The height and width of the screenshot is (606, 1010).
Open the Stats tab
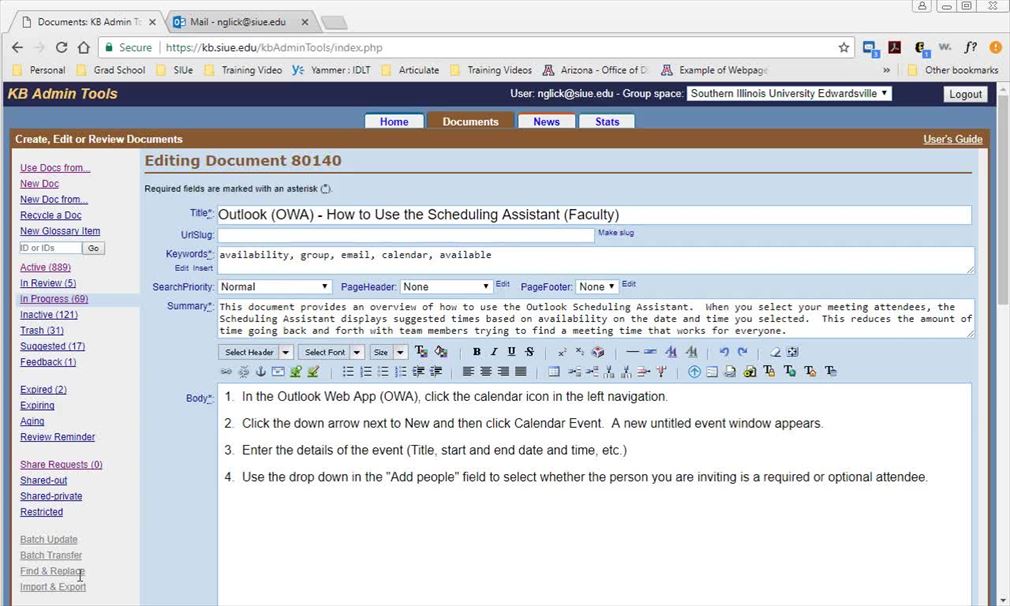coord(607,121)
